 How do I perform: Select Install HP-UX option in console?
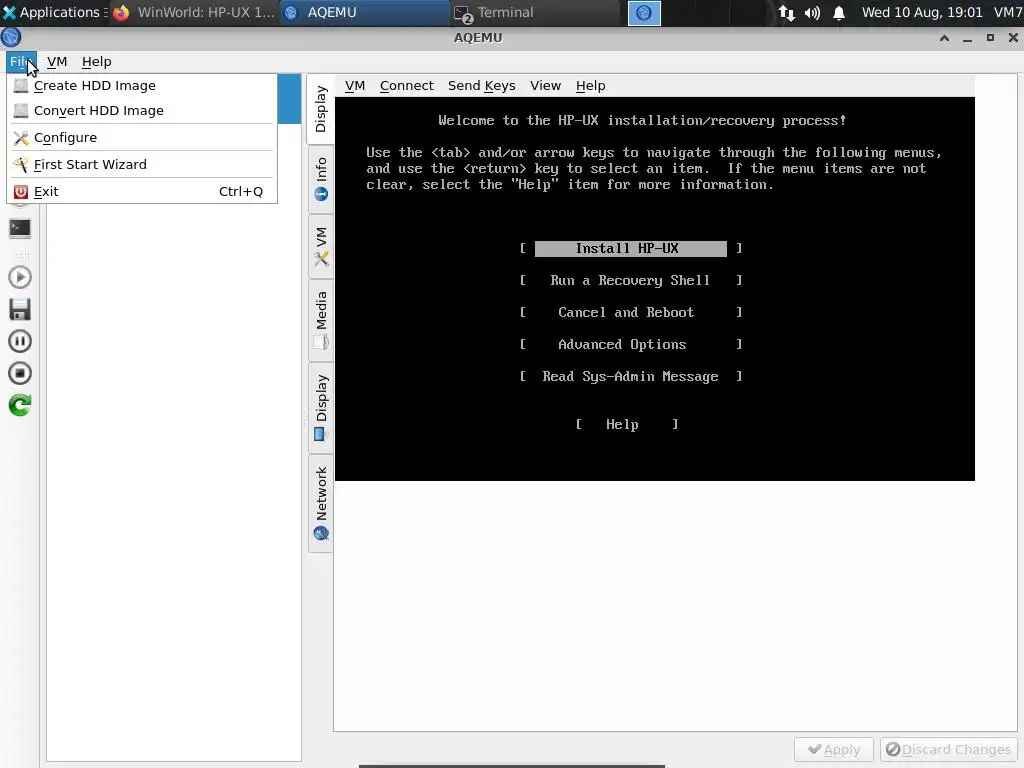630,249
